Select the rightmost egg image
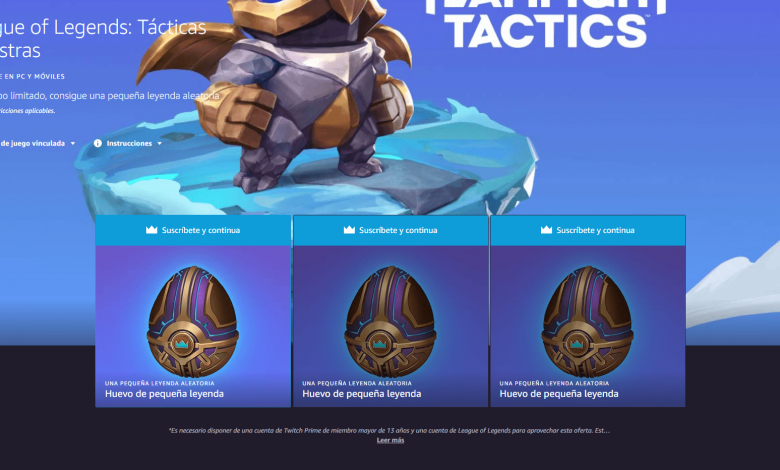This screenshot has width=780, height=470. pyautogui.click(x=587, y=321)
